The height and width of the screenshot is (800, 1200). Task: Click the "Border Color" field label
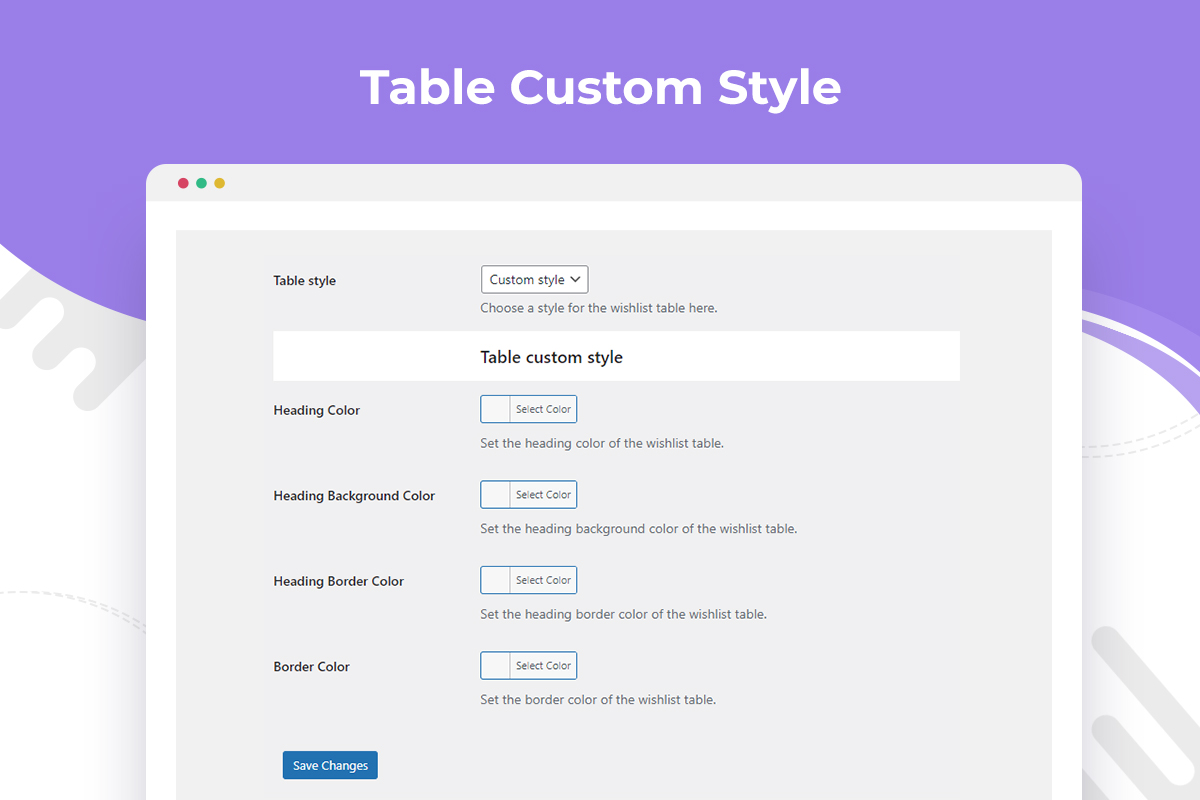click(x=311, y=667)
